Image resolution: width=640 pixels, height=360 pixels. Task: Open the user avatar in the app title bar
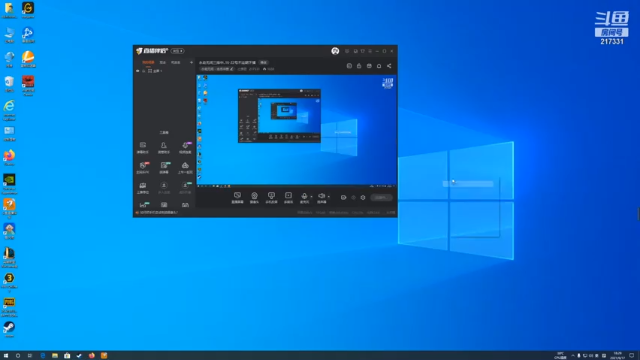pyautogui.click(x=335, y=51)
